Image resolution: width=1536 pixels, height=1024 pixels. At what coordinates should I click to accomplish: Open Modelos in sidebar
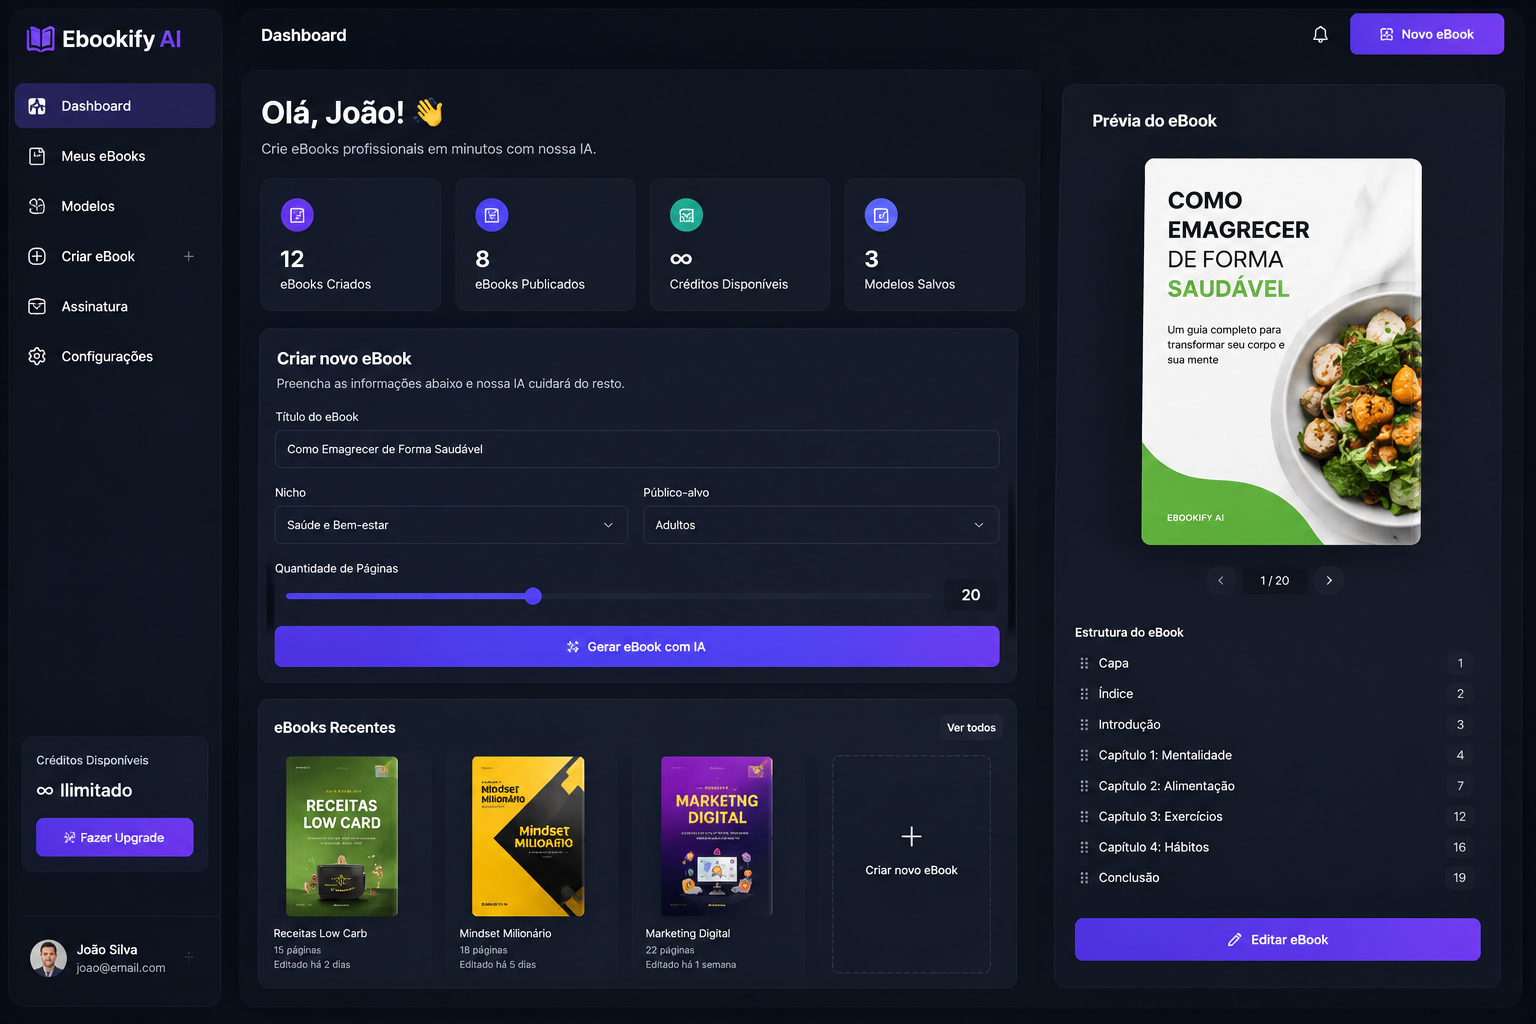tap(115, 206)
